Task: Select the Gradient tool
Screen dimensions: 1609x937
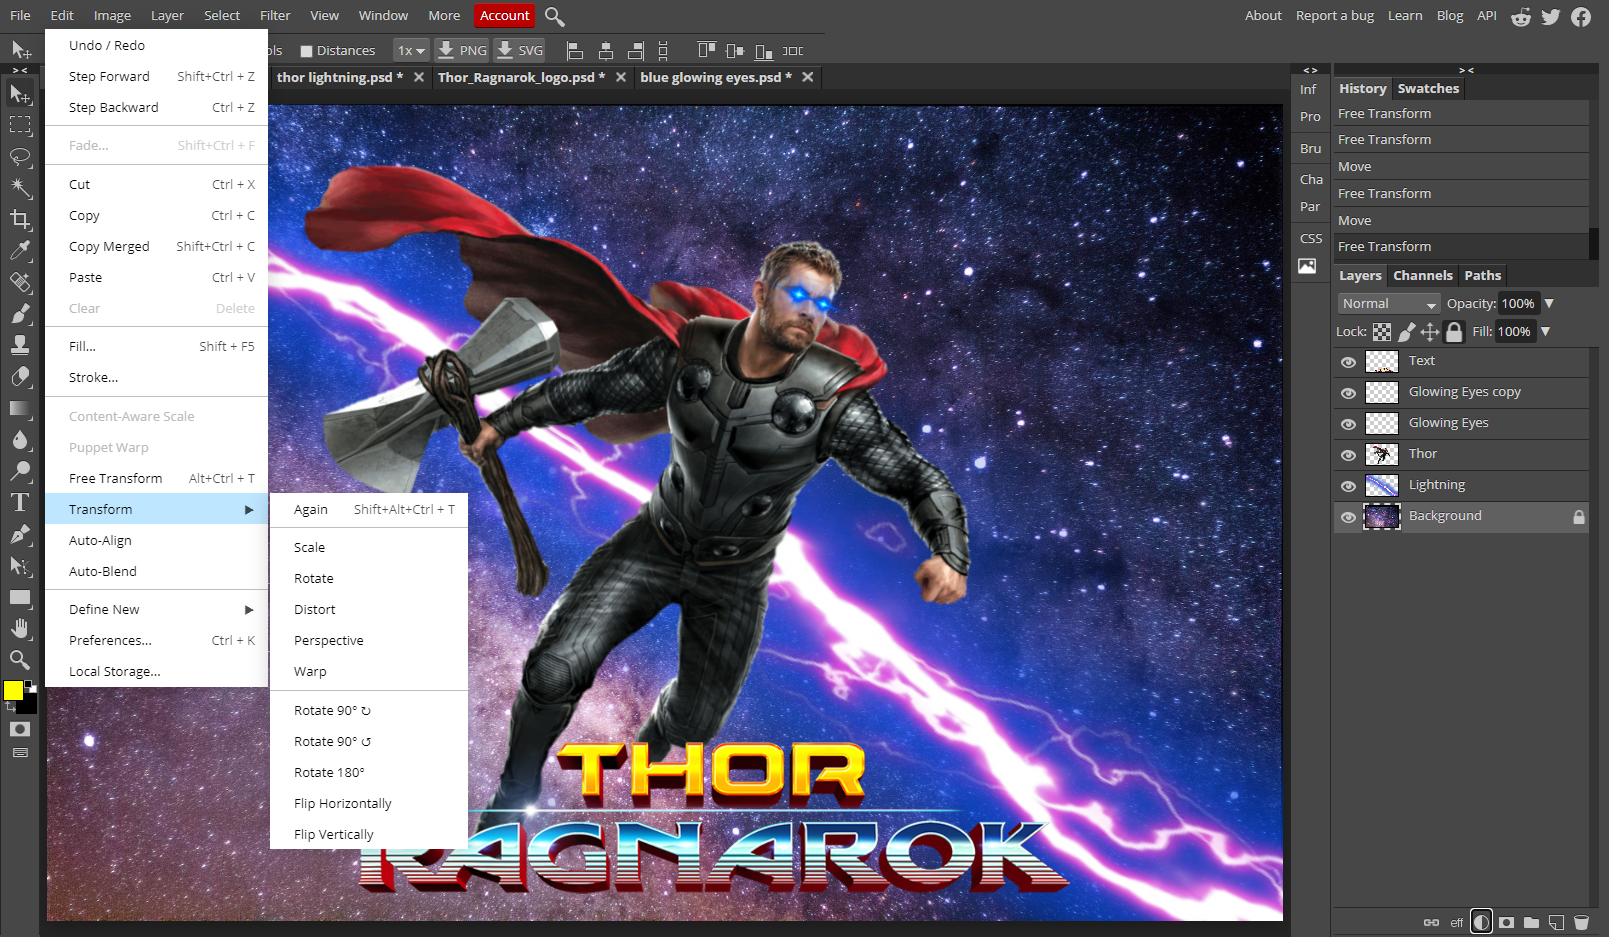Action: tap(20, 408)
